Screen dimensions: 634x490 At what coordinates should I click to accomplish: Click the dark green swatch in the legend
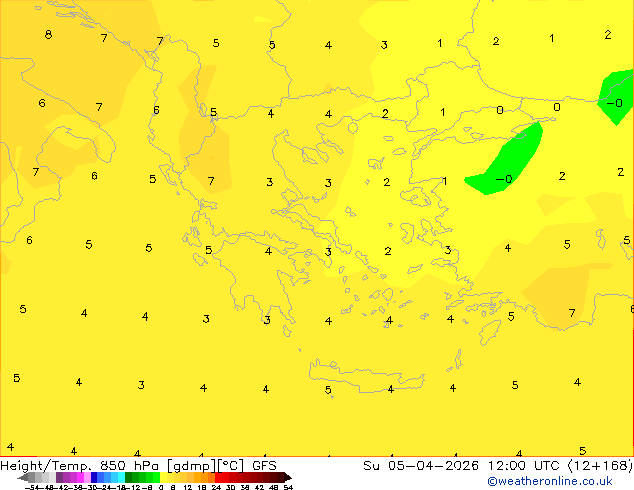(x=129, y=477)
